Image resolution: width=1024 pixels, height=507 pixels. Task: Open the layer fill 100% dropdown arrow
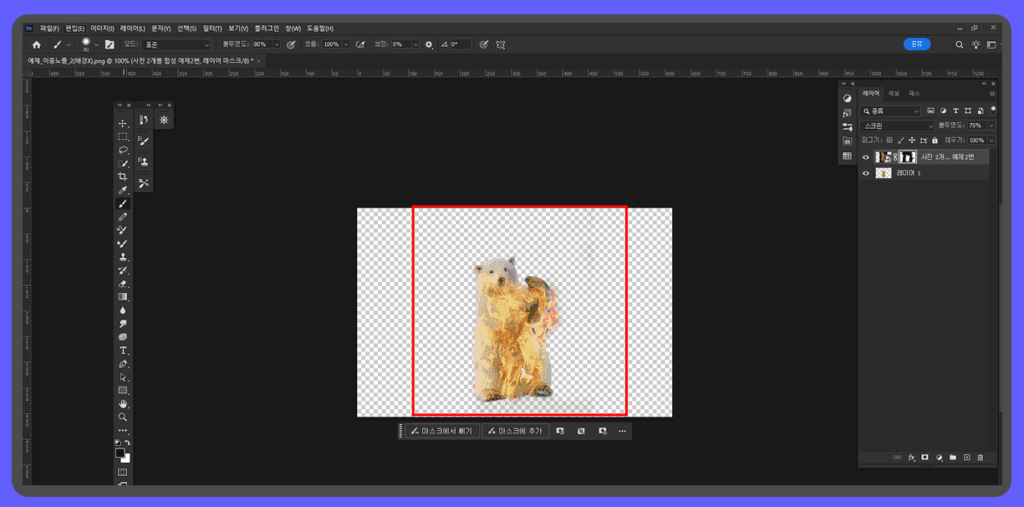992,140
